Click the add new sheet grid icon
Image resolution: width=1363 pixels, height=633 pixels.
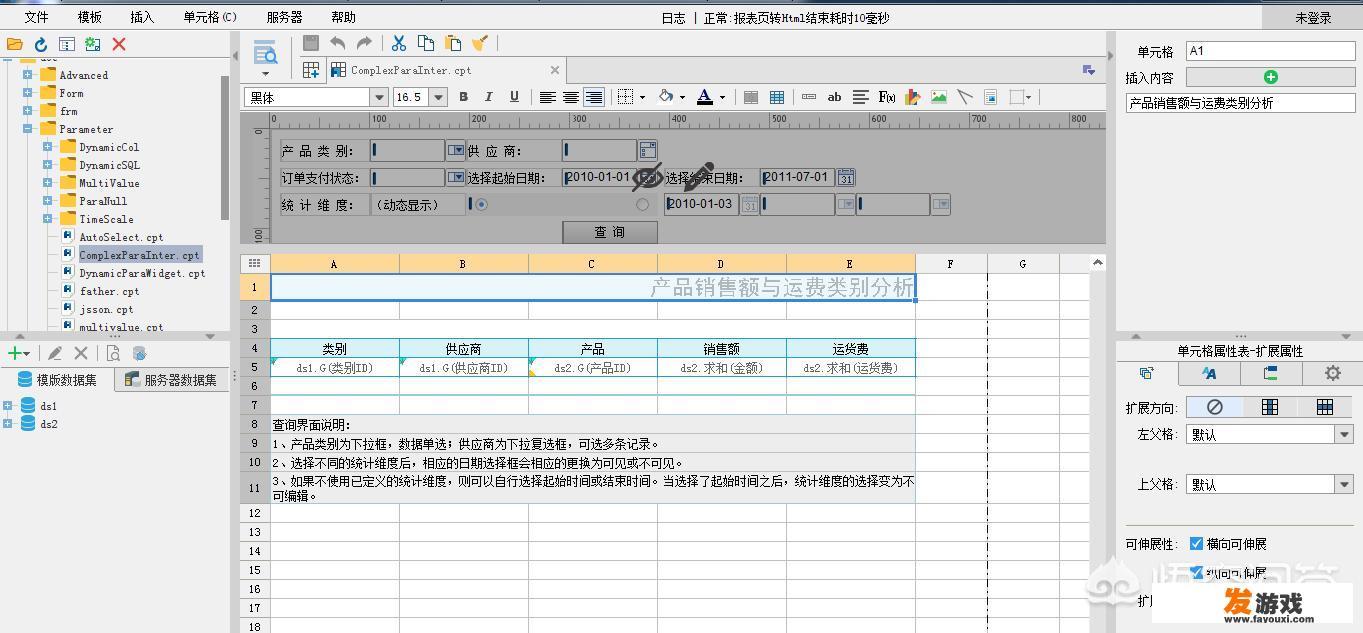click(x=311, y=70)
